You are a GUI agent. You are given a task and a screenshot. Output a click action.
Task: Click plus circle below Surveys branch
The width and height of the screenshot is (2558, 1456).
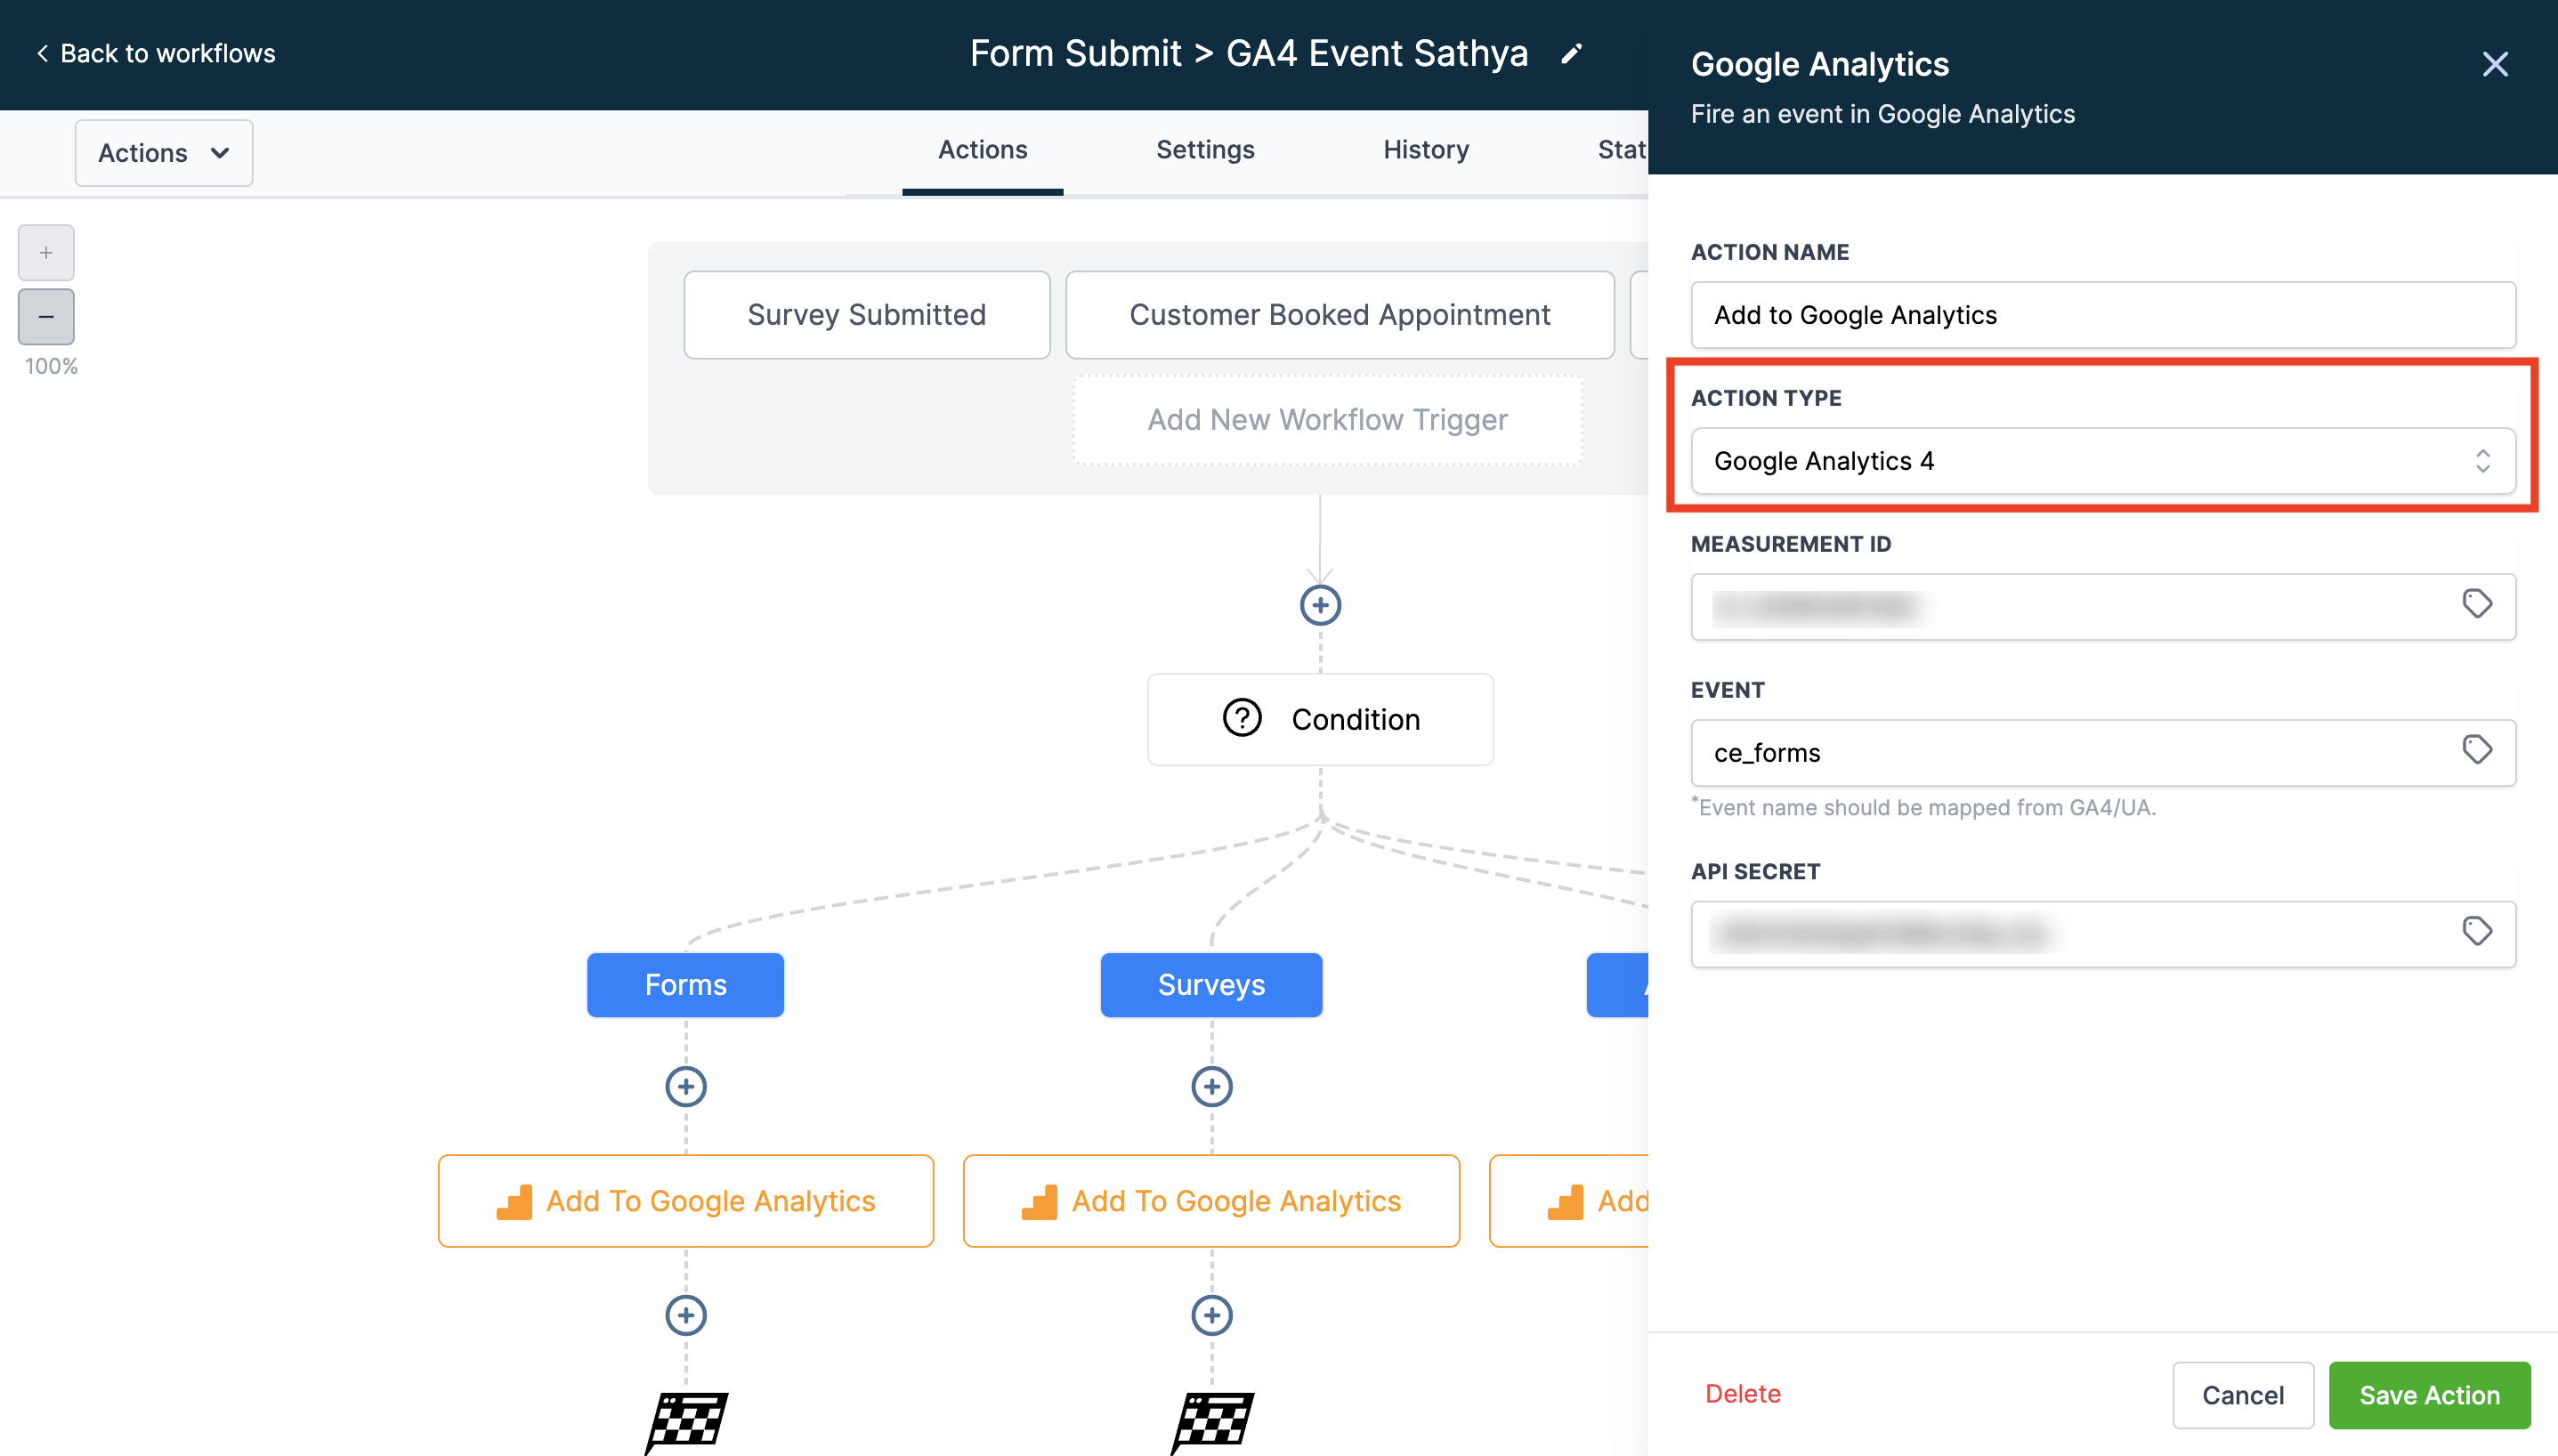click(1211, 1087)
